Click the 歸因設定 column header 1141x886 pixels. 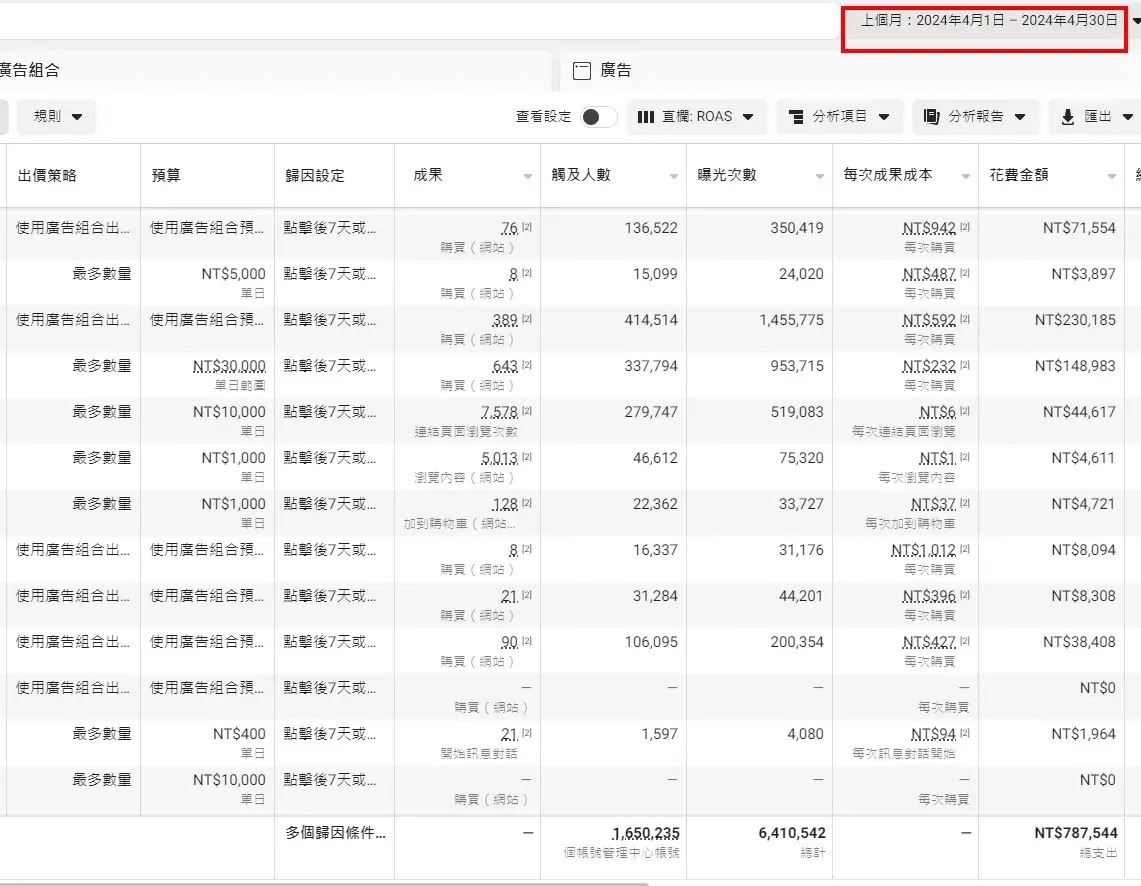[314, 175]
